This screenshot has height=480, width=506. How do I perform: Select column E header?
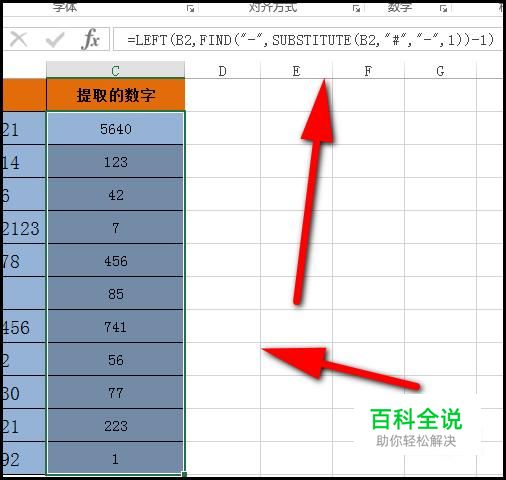[296, 71]
